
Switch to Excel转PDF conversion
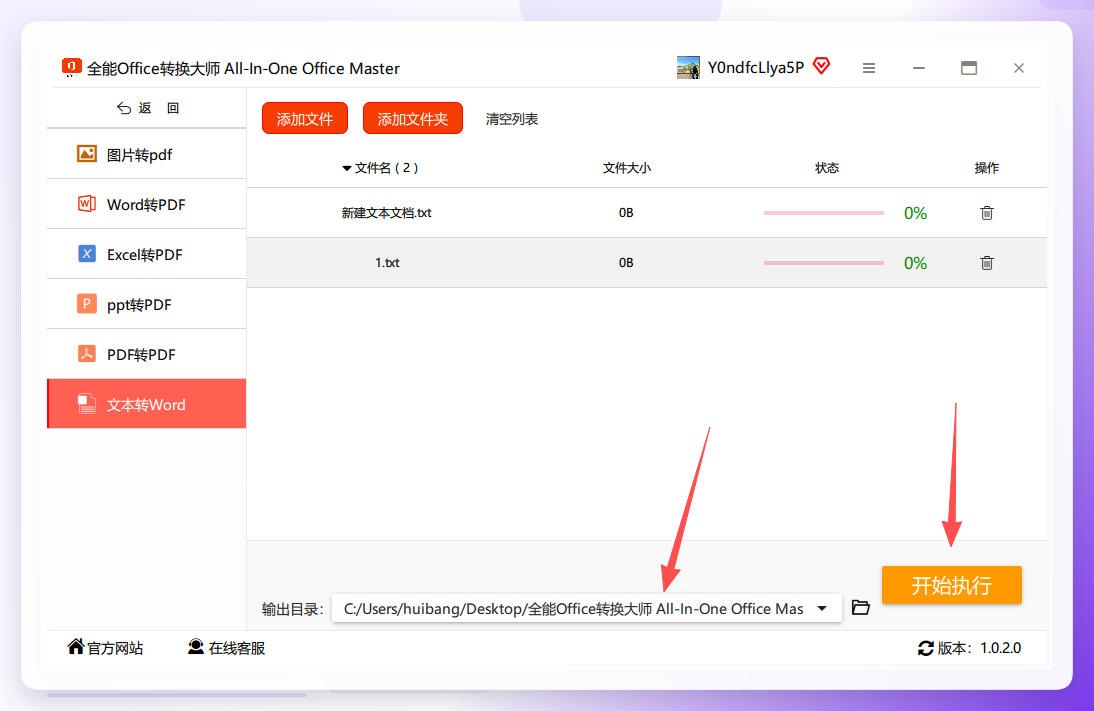(147, 254)
